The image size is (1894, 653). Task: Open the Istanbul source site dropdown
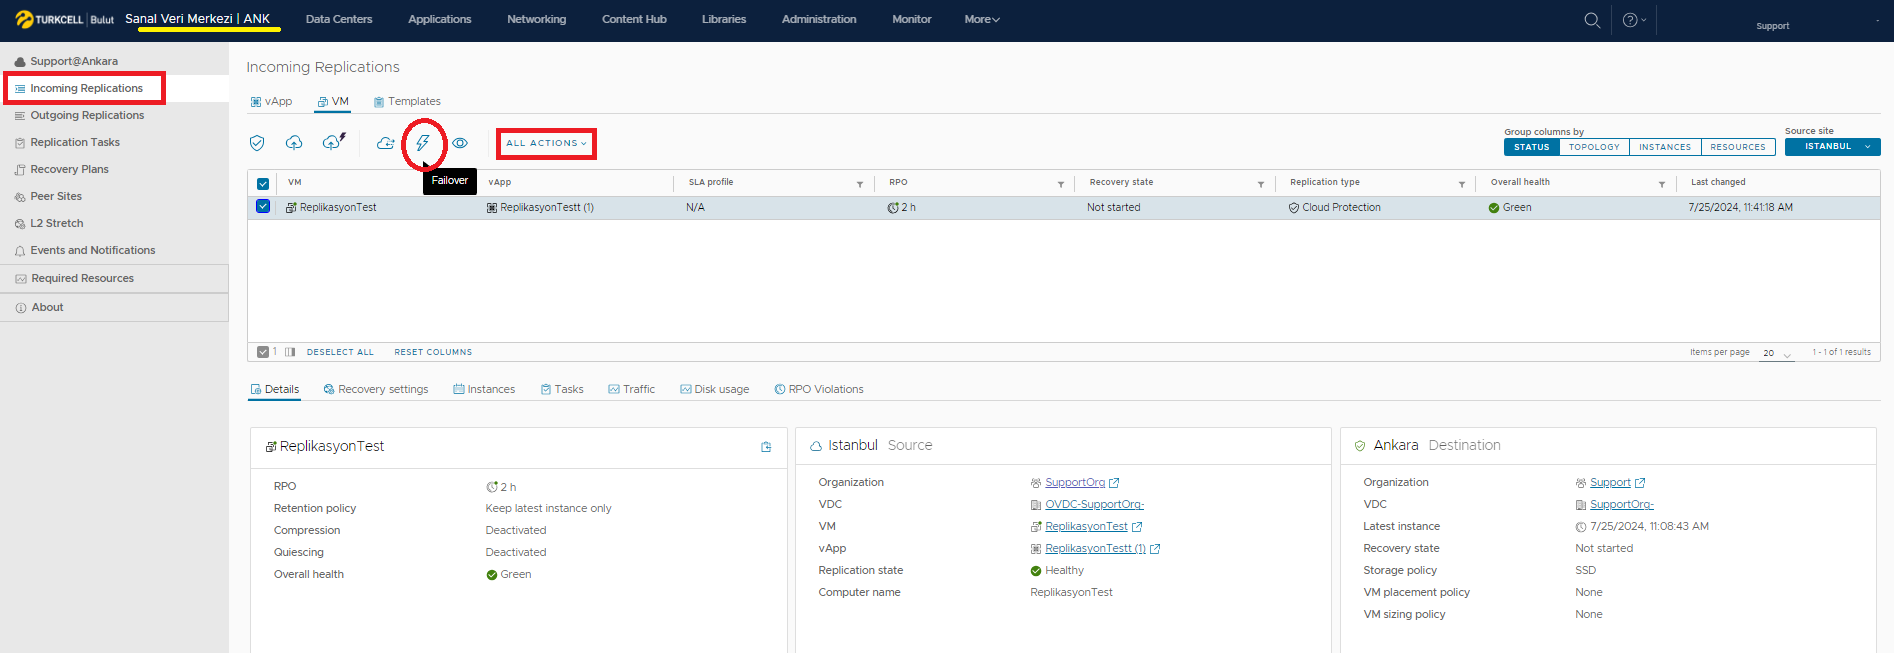(1833, 147)
